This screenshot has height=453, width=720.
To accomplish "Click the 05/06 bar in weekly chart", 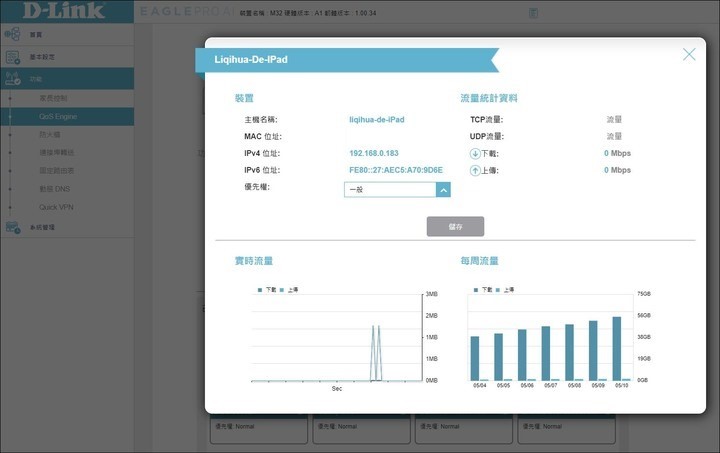I will coord(522,355).
